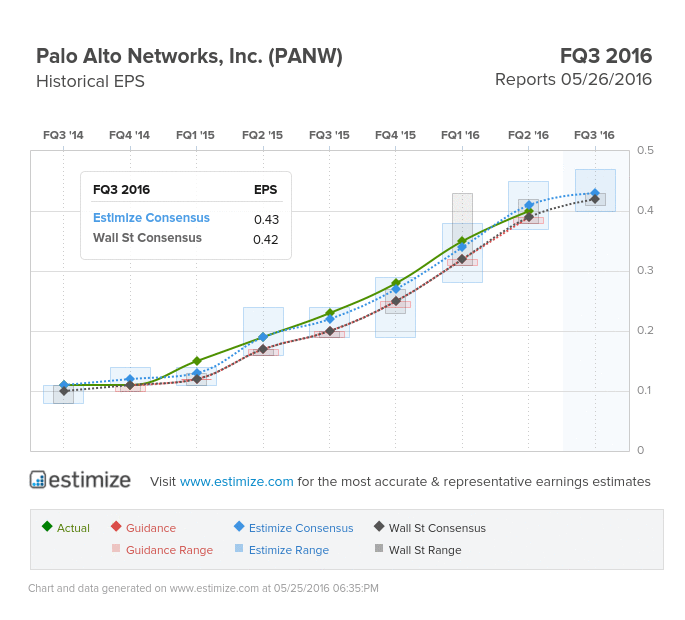Select the Guidance Range legend label

(170, 550)
